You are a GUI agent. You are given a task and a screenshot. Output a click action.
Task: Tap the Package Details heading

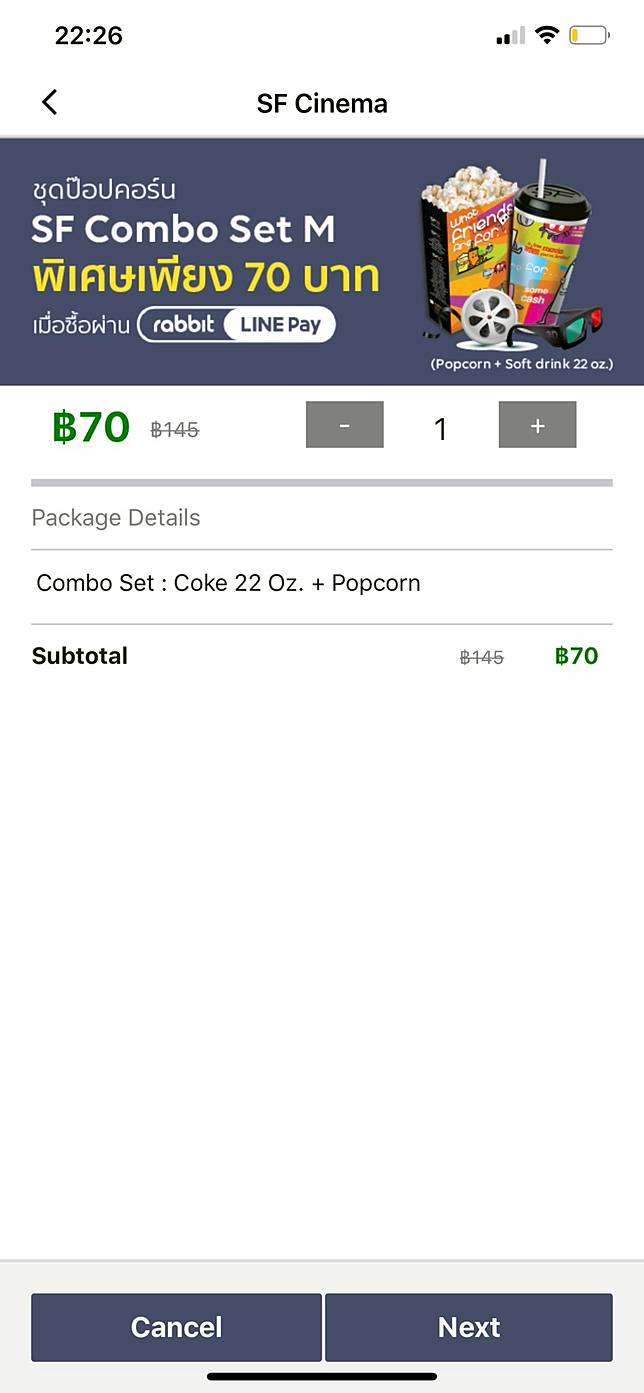pos(116,518)
